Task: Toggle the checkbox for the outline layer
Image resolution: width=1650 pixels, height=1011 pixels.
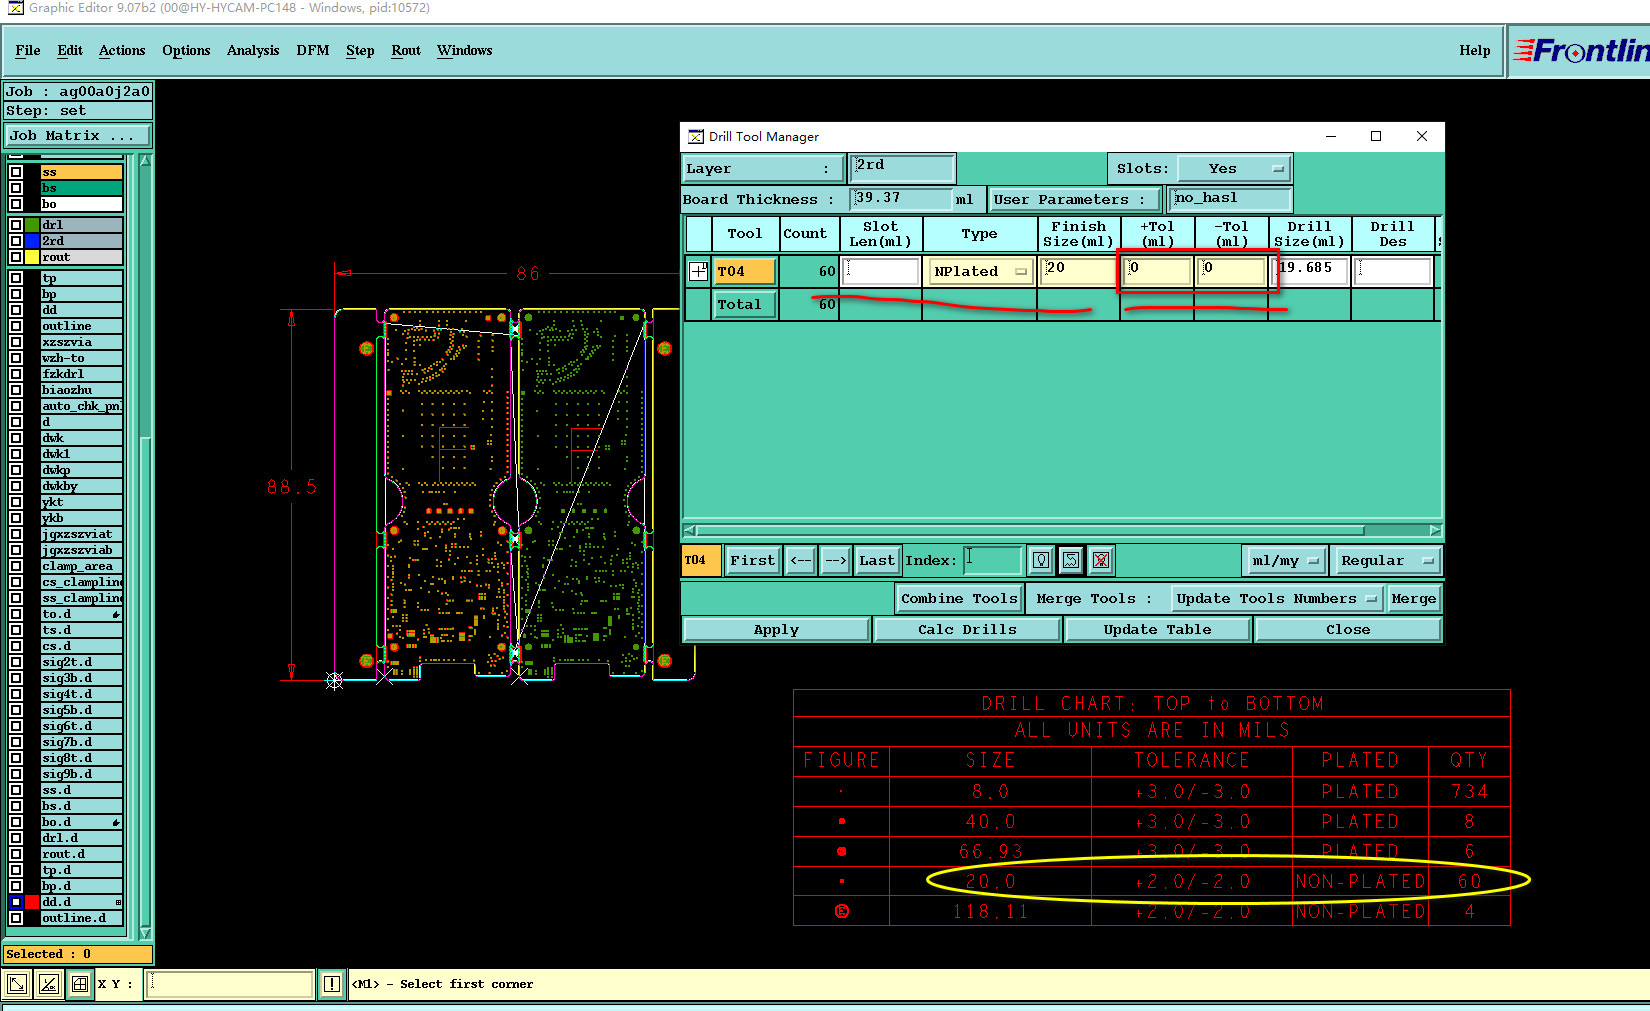Action: (16, 326)
